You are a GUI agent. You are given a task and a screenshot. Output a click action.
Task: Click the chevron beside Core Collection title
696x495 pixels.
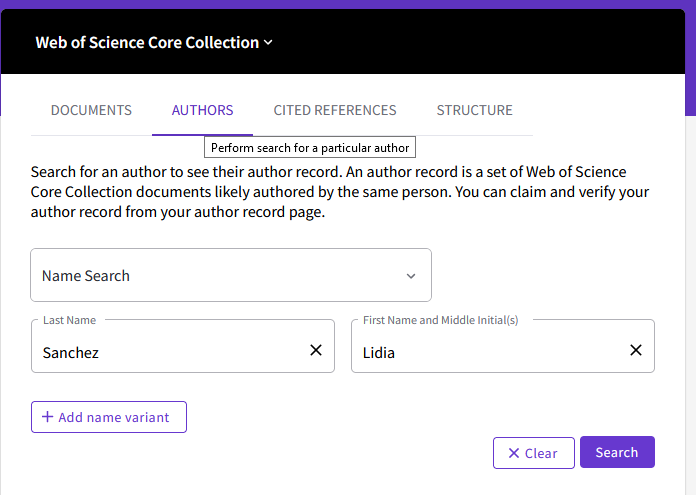click(x=268, y=43)
